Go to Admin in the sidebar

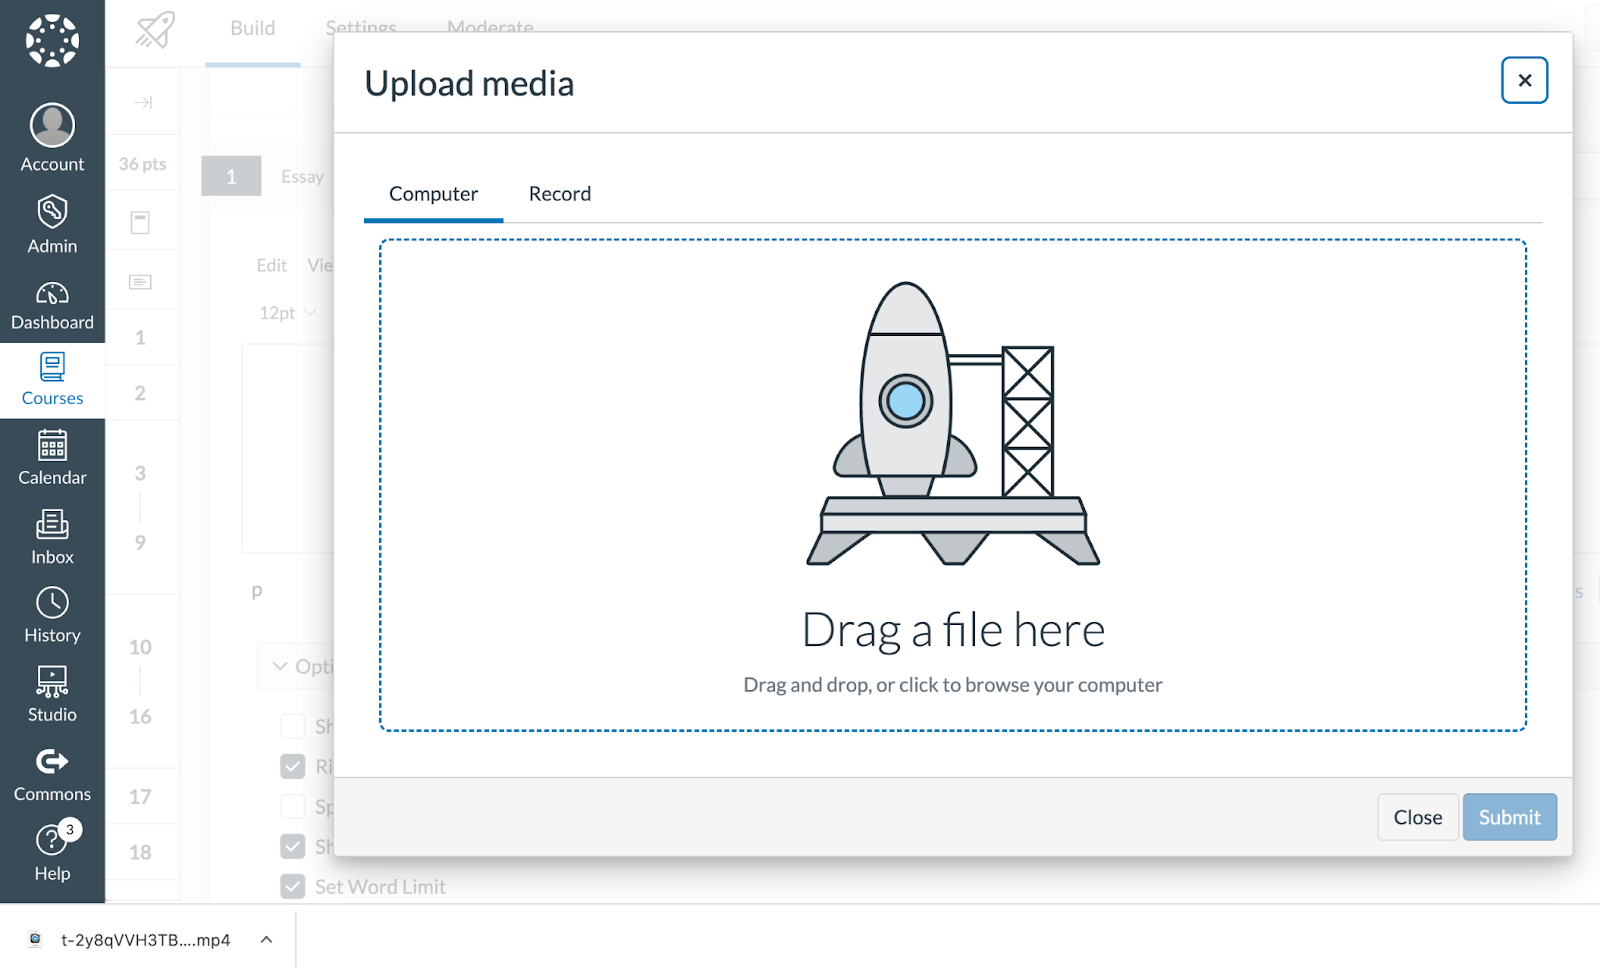[x=52, y=225]
